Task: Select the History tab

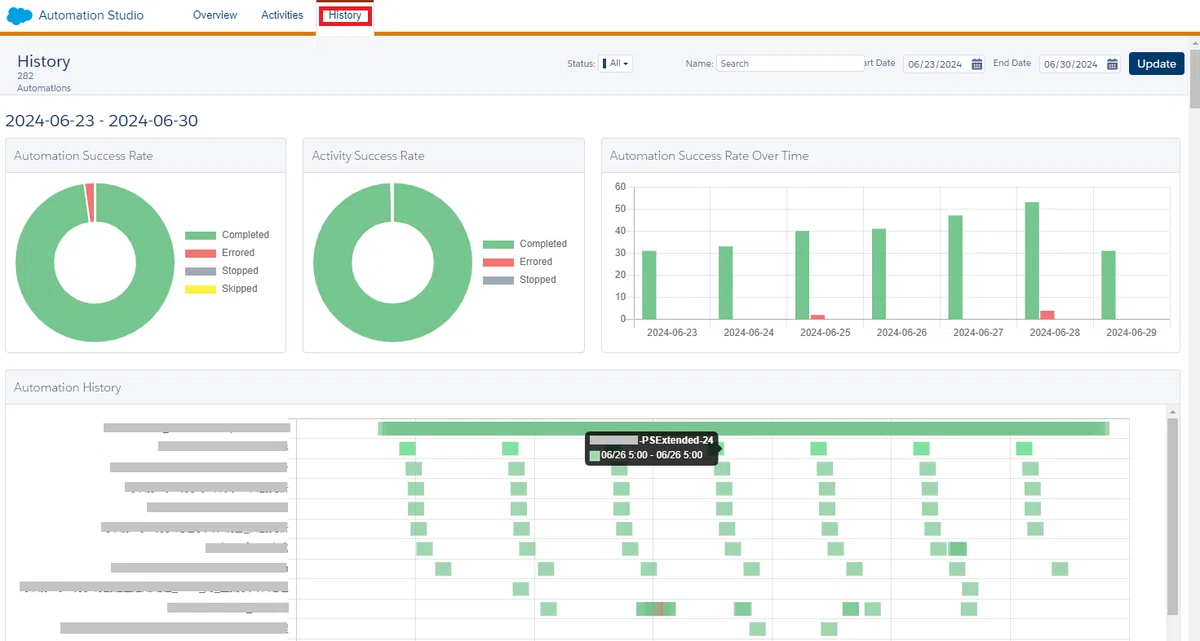Action: pyautogui.click(x=345, y=15)
